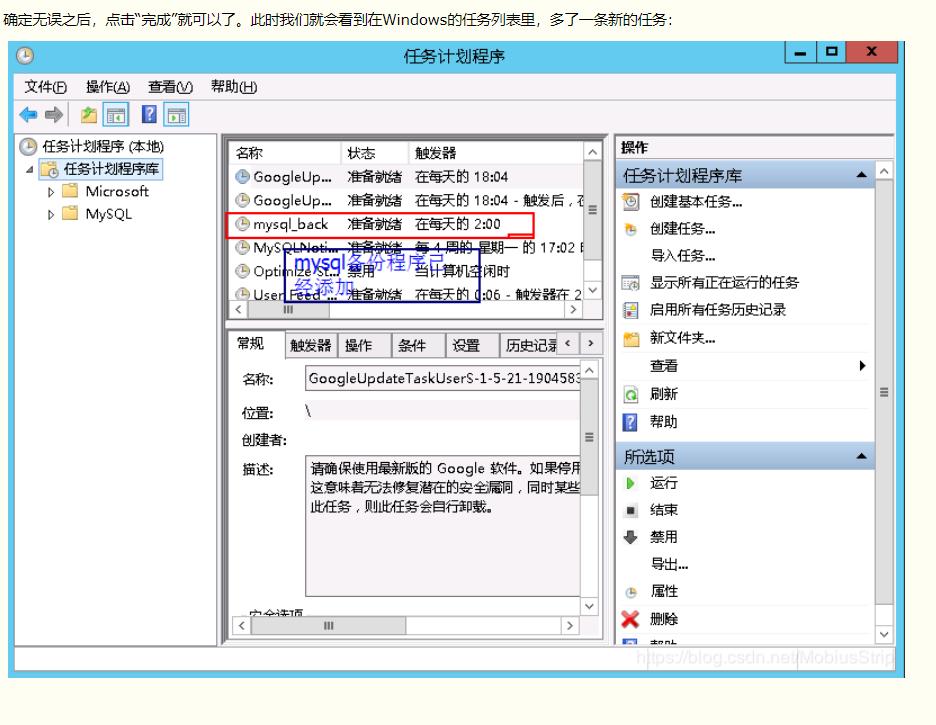Switch to the 历史记录 tab

coord(528,345)
